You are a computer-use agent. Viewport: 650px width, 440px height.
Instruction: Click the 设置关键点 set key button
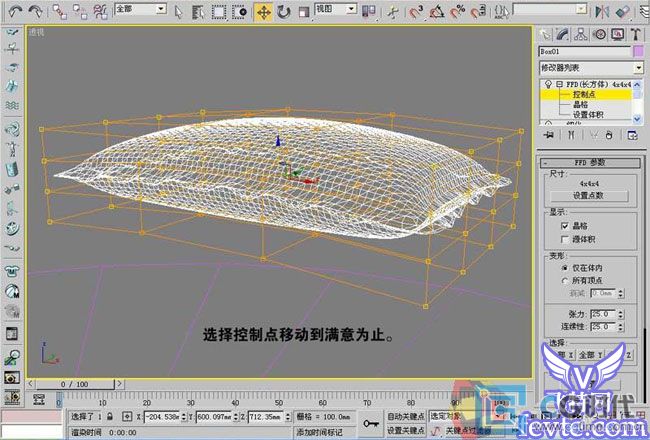pyautogui.click(x=405, y=430)
